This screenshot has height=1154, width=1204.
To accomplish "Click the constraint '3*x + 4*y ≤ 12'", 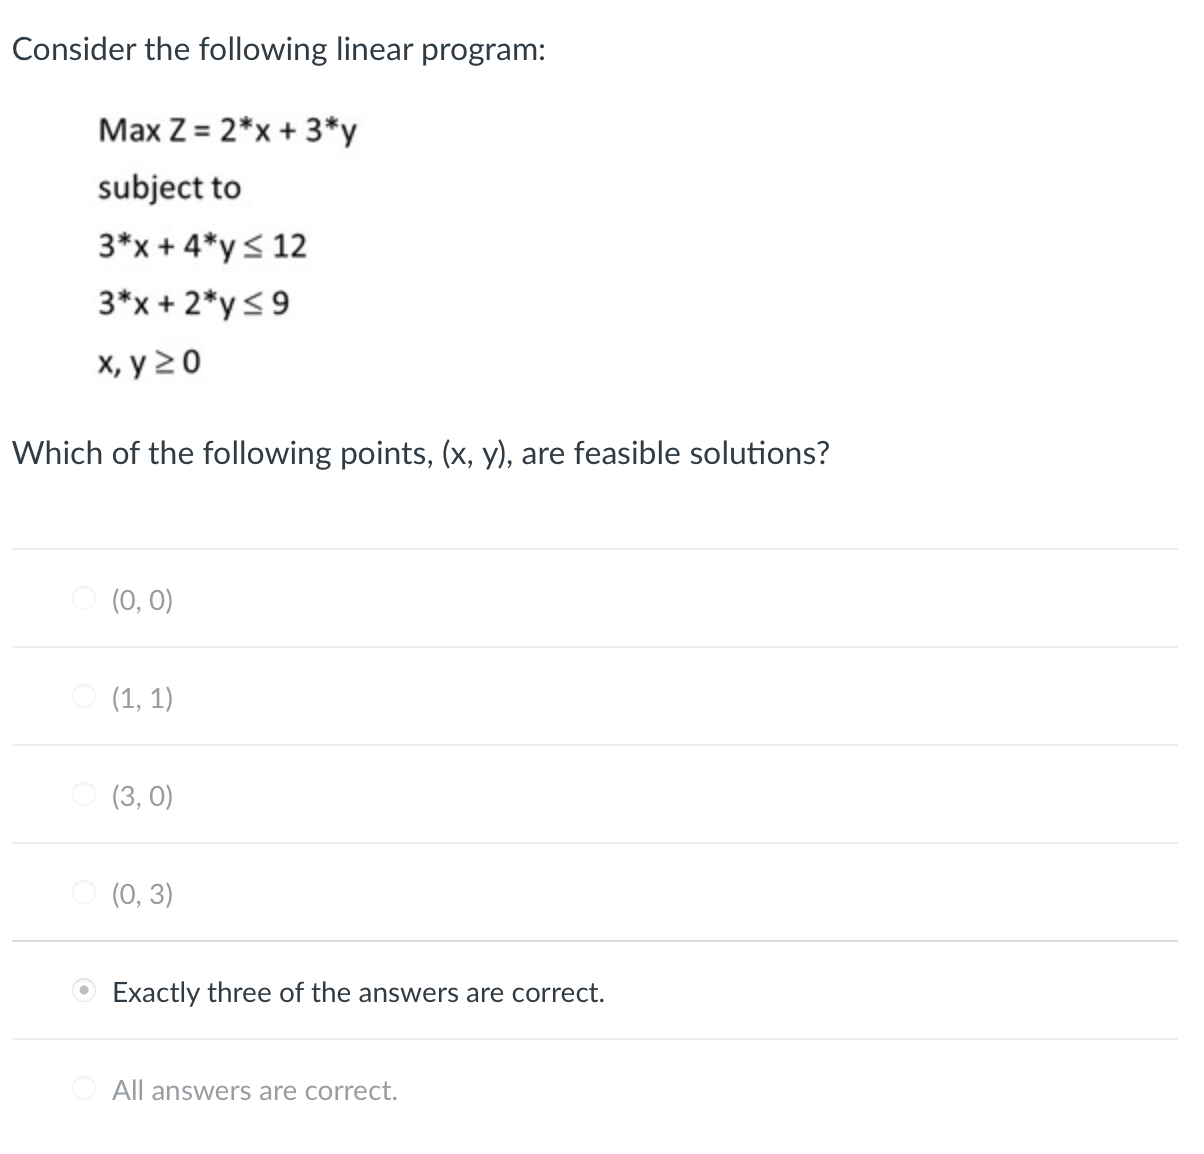I will [202, 247].
